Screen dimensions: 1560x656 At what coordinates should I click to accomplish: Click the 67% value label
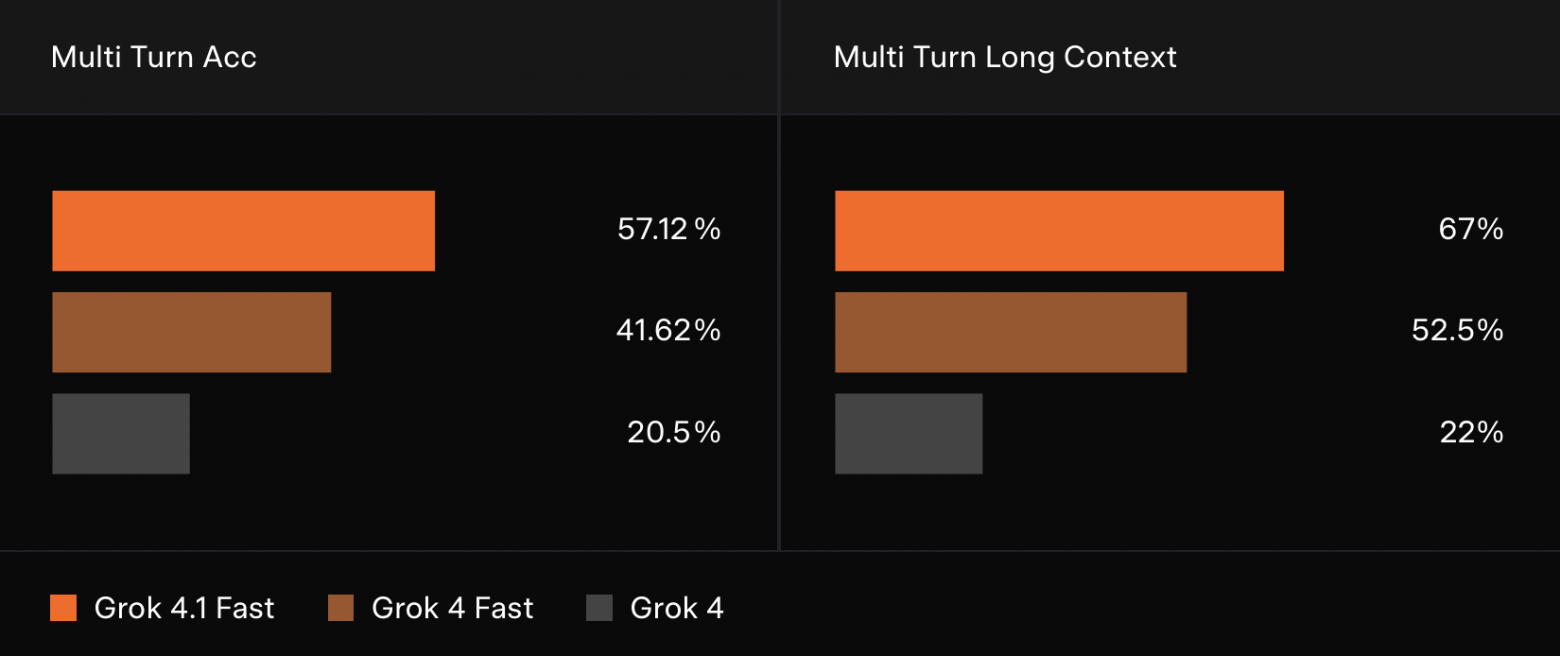(1470, 230)
